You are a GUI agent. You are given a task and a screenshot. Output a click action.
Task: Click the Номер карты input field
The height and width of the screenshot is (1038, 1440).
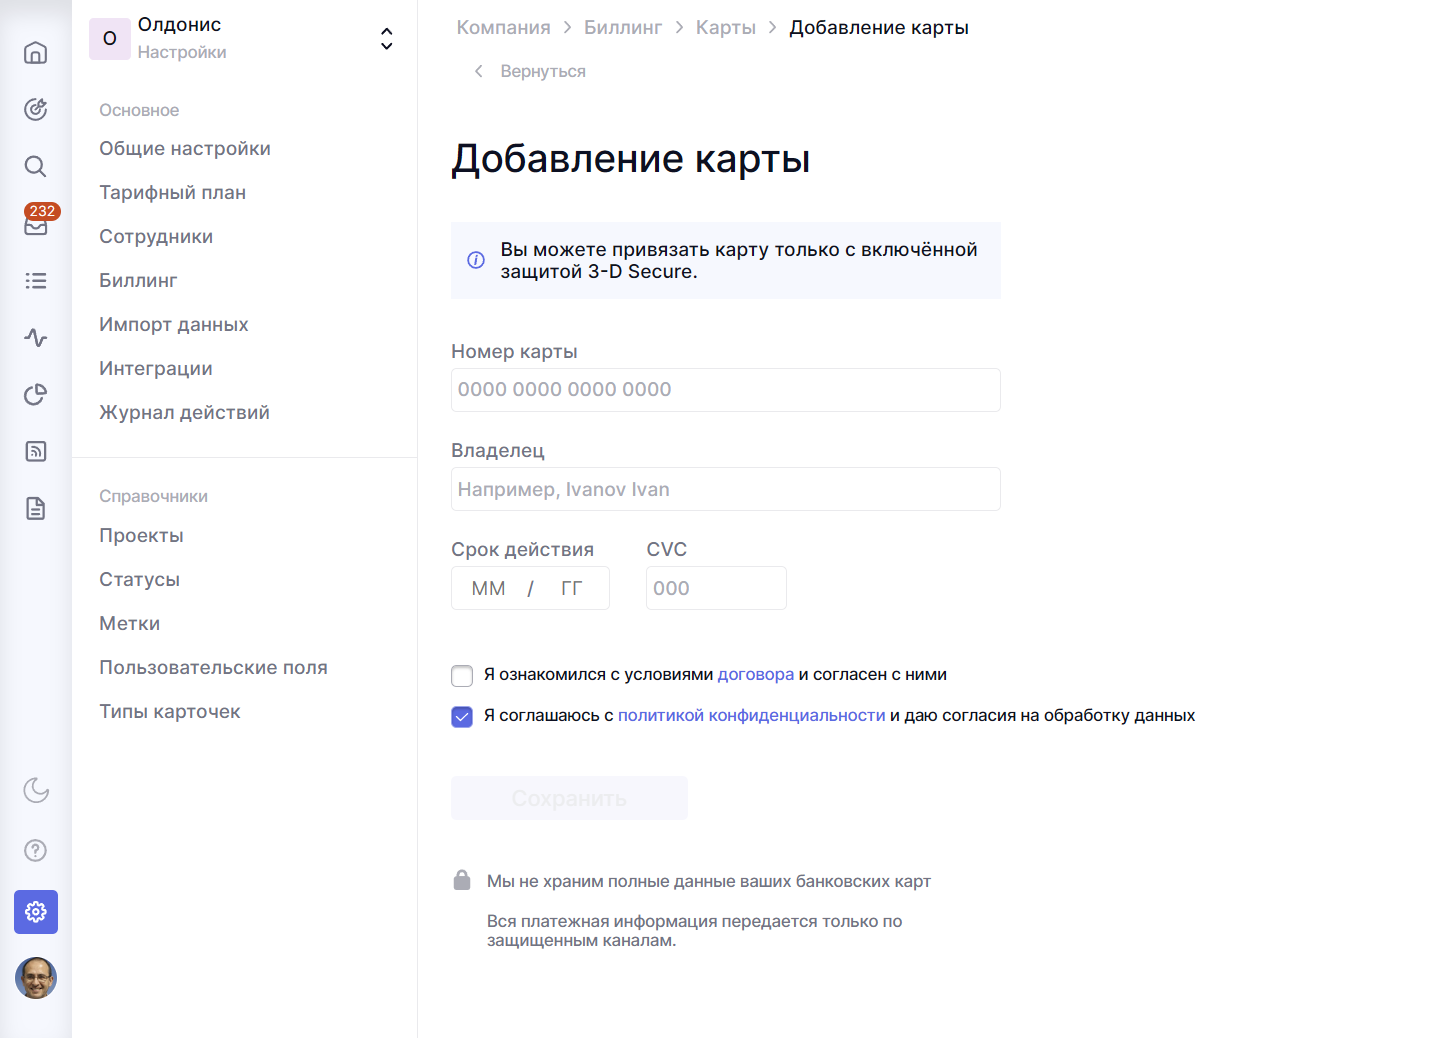coord(725,390)
